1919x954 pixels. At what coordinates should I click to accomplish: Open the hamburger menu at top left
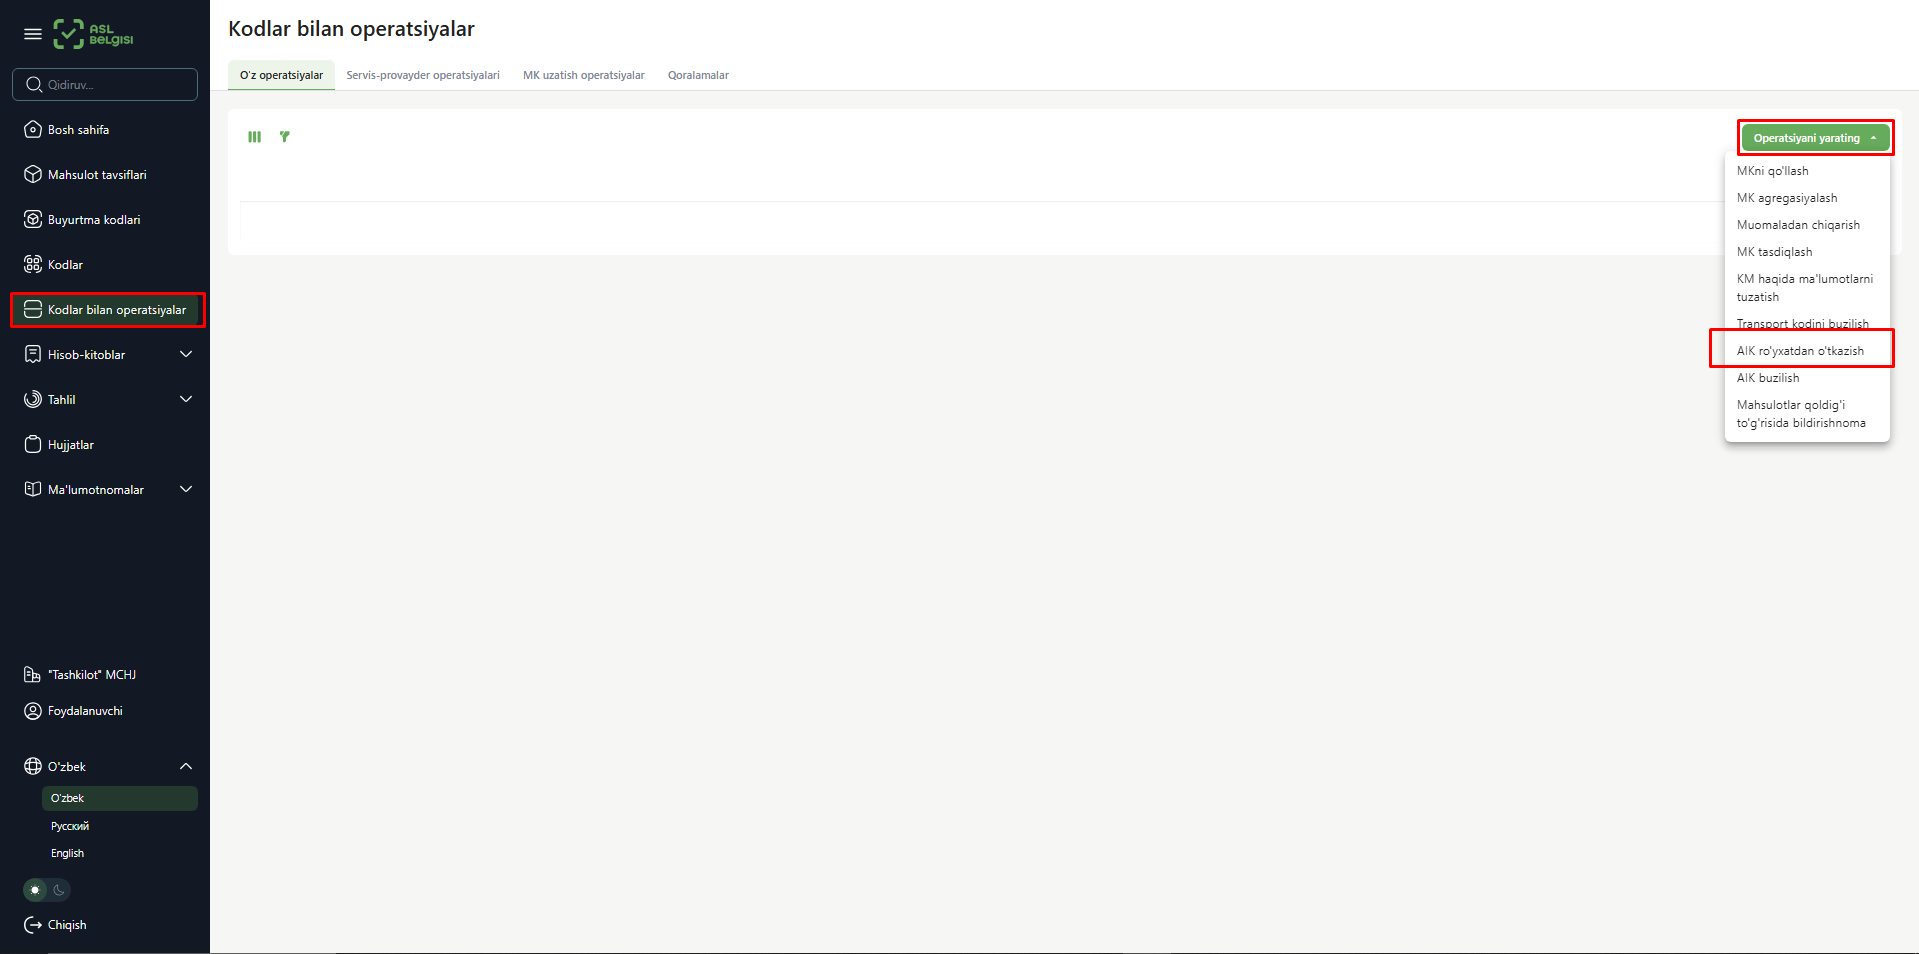(32, 33)
